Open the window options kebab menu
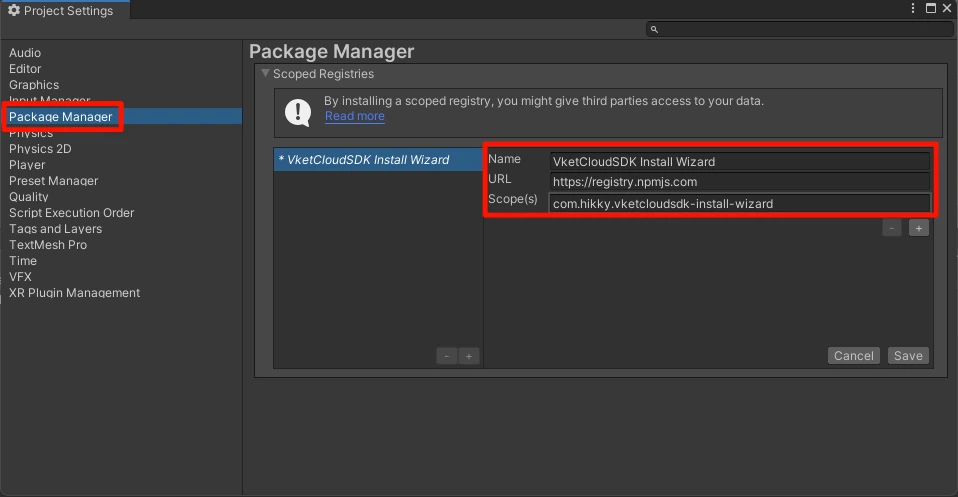Screen dimensions: 958x497 point(913,9)
